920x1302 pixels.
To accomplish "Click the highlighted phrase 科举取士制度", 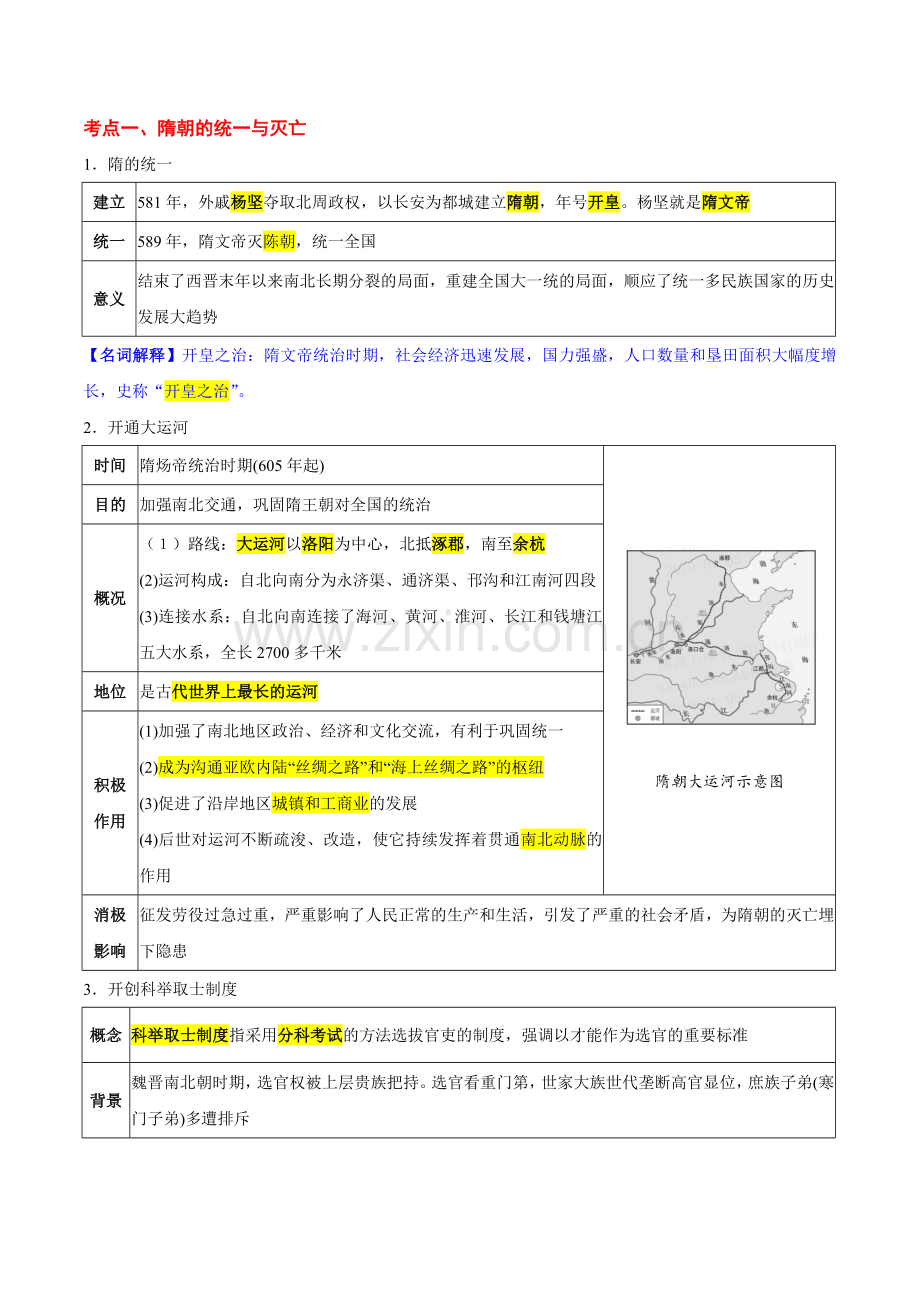I will (180, 1035).
